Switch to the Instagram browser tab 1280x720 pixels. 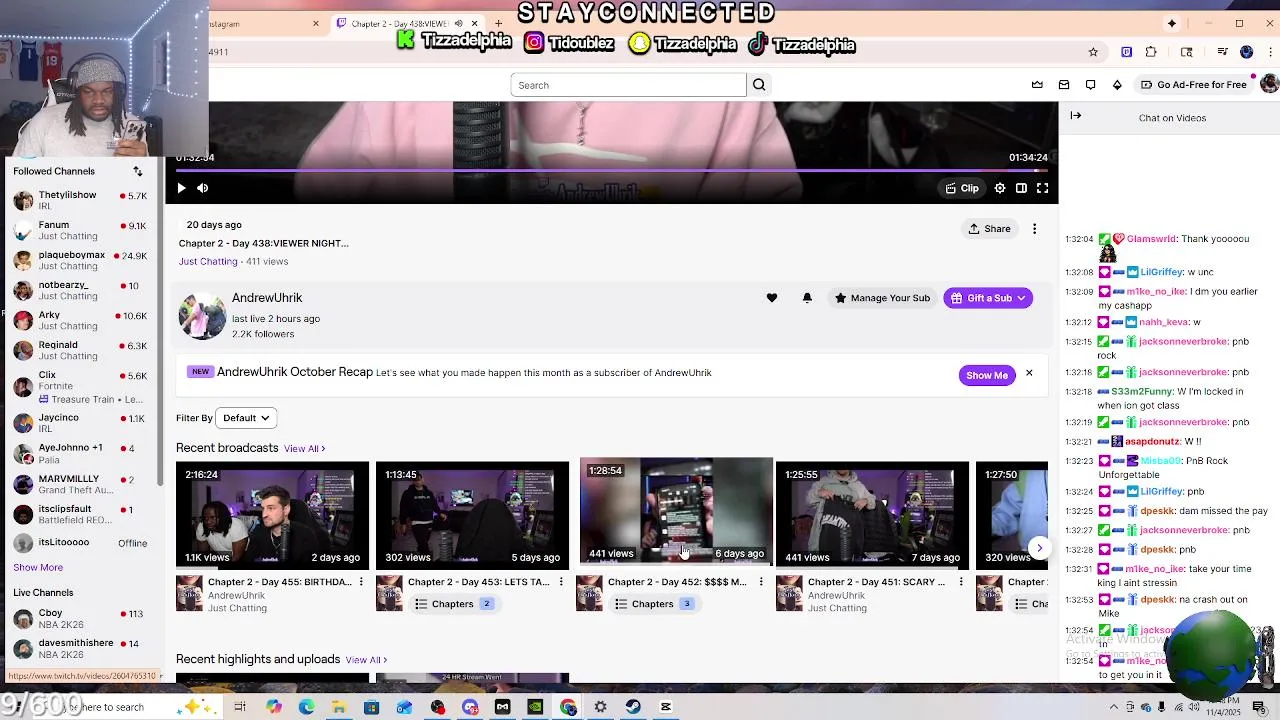(x=262, y=24)
